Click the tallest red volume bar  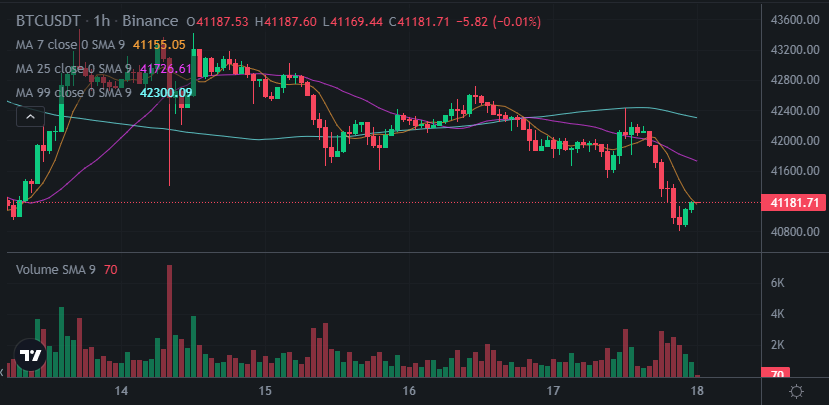point(169,321)
